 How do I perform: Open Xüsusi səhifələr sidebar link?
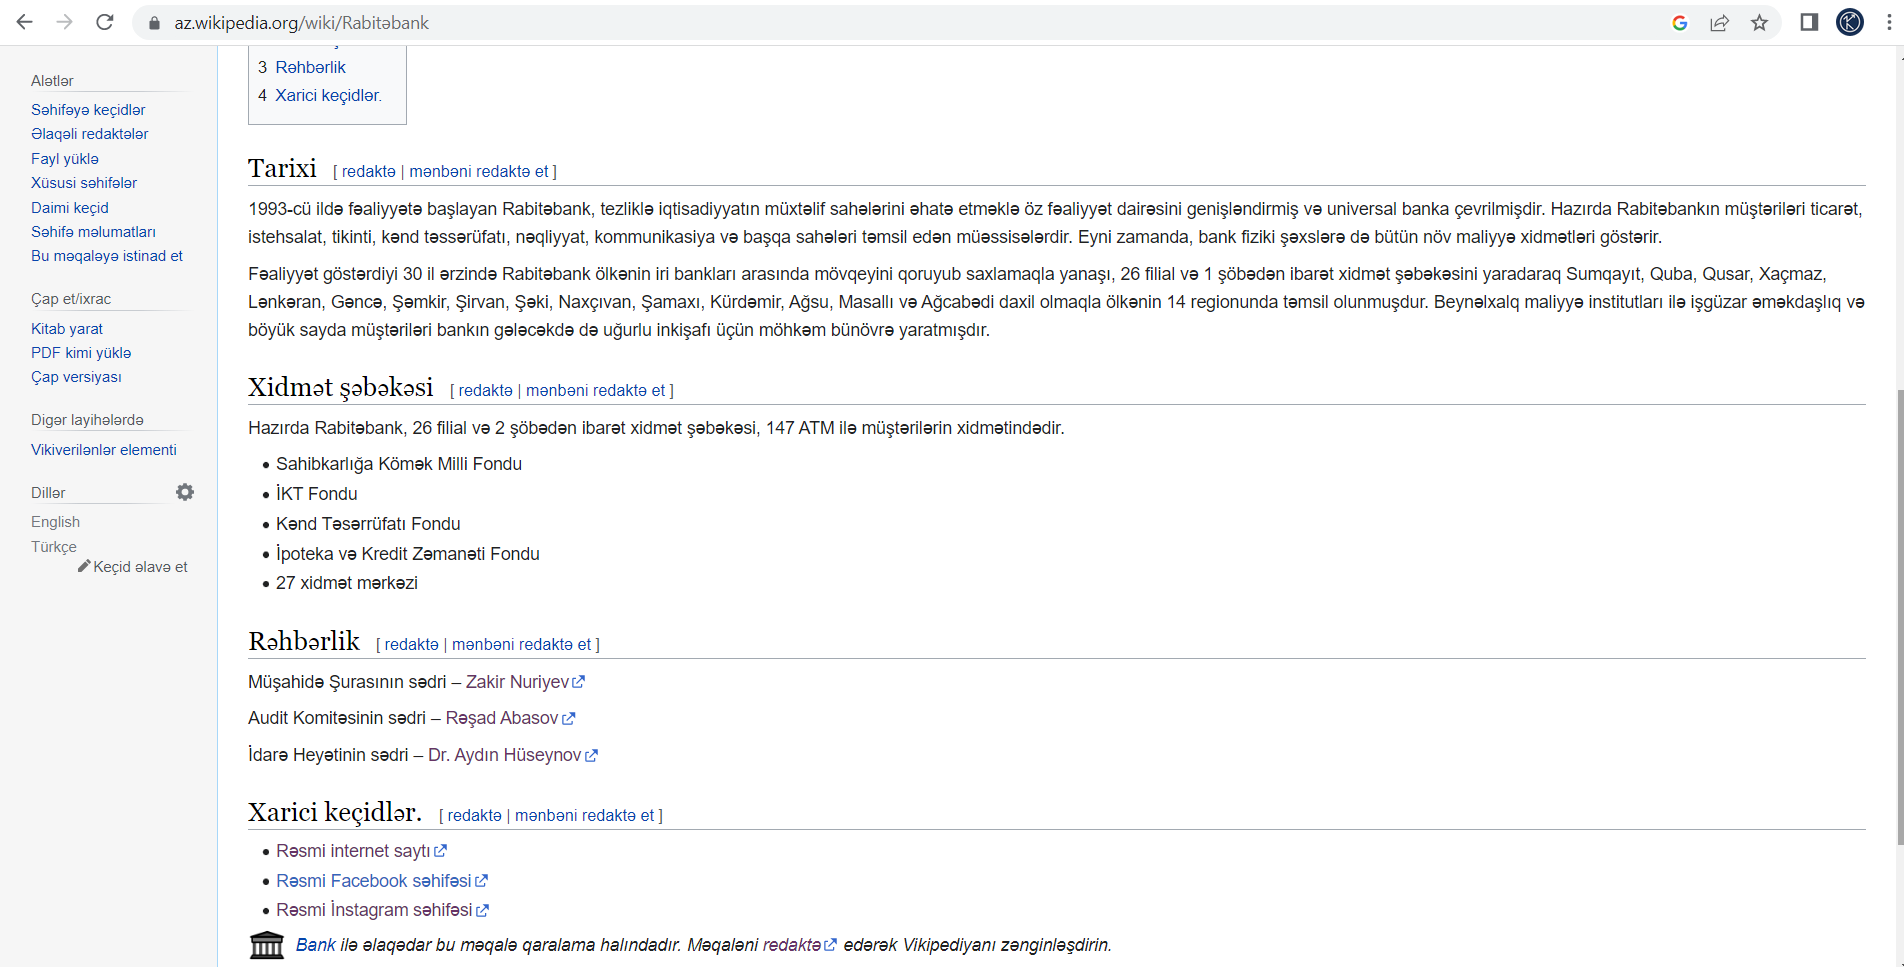(x=84, y=183)
